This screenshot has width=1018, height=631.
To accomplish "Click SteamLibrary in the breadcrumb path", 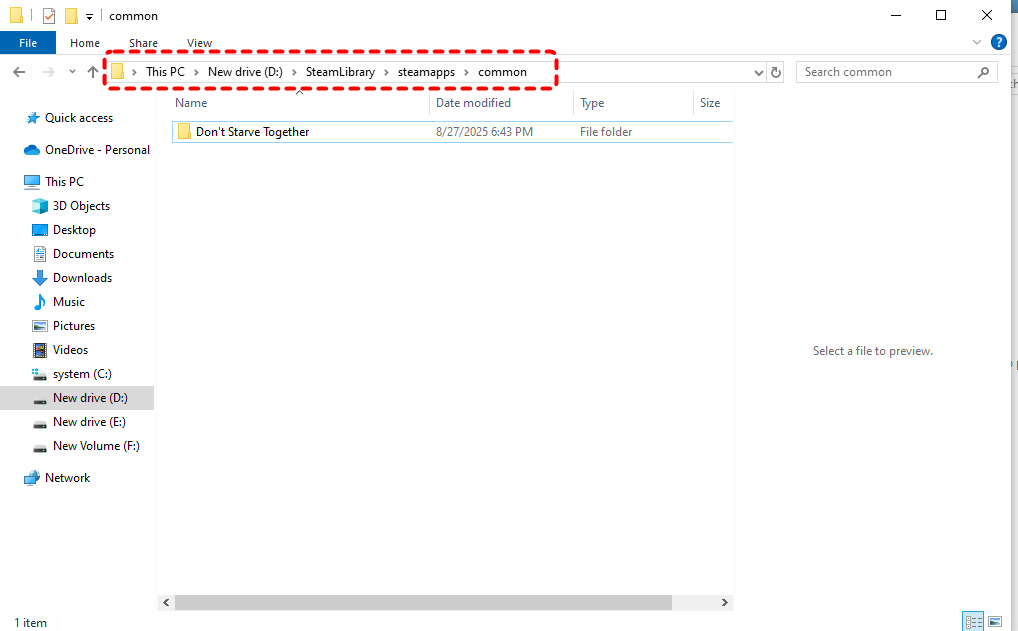I will click(x=341, y=72).
